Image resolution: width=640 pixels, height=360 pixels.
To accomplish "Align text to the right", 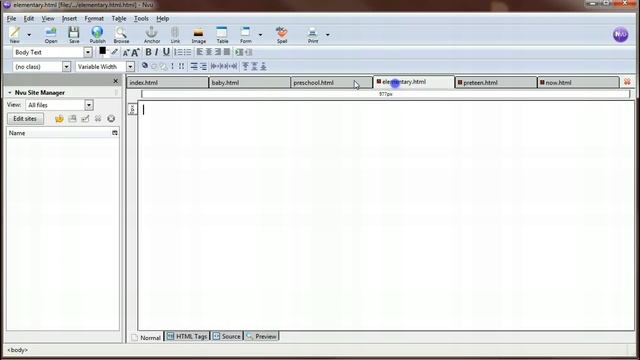I will coord(218,52).
